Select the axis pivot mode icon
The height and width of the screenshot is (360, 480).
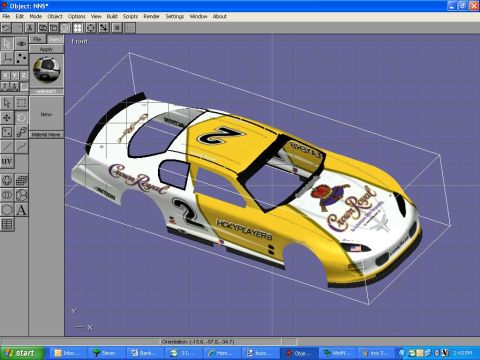point(7,58)
